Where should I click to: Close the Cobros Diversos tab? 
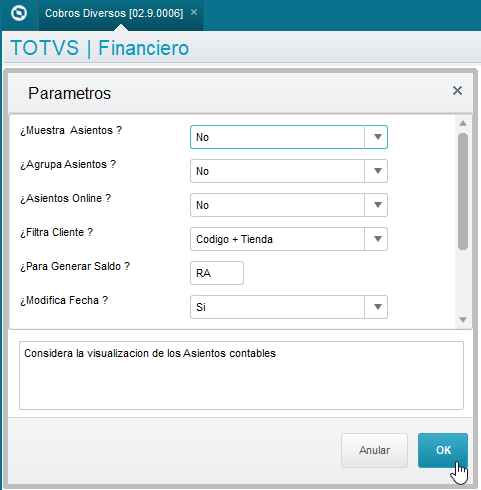[x=194, y=13]
